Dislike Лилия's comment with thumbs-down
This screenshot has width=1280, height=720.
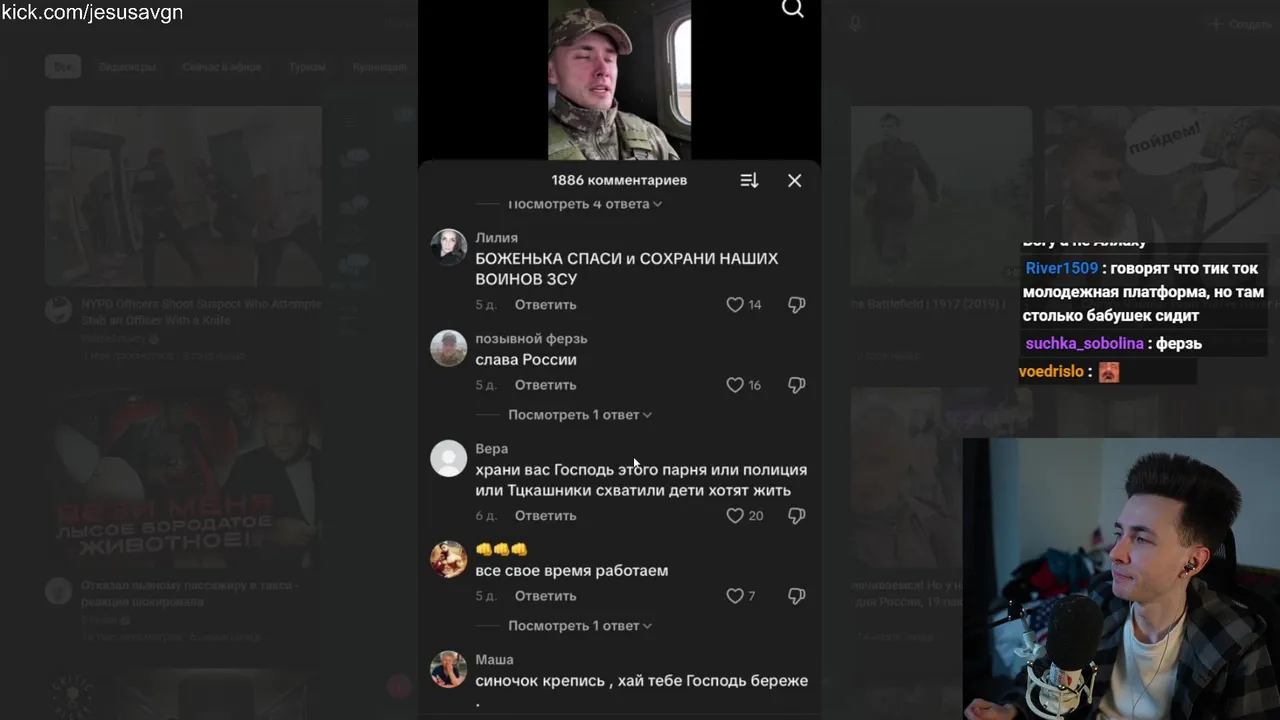pyautogui.click(x=797, y=304)
